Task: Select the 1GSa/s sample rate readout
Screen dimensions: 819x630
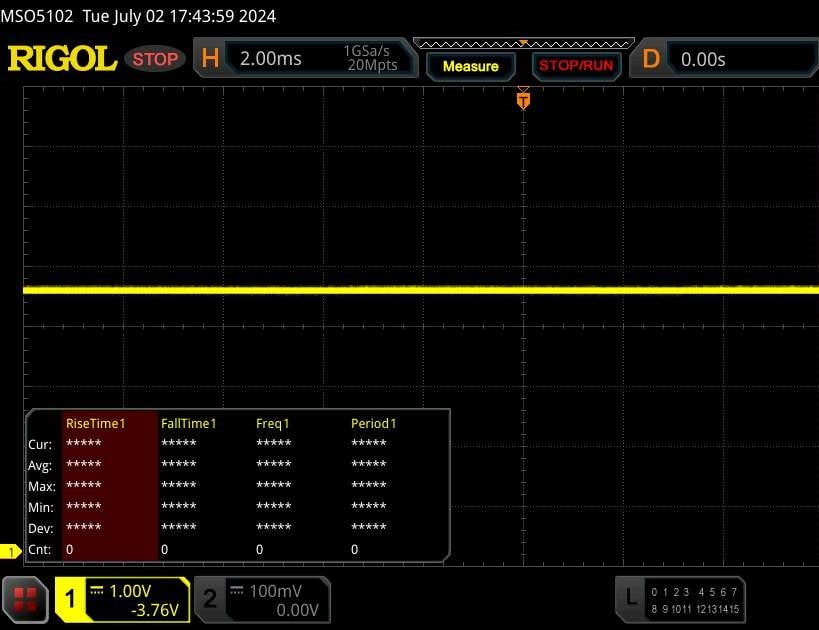Action: pos(366,51)
